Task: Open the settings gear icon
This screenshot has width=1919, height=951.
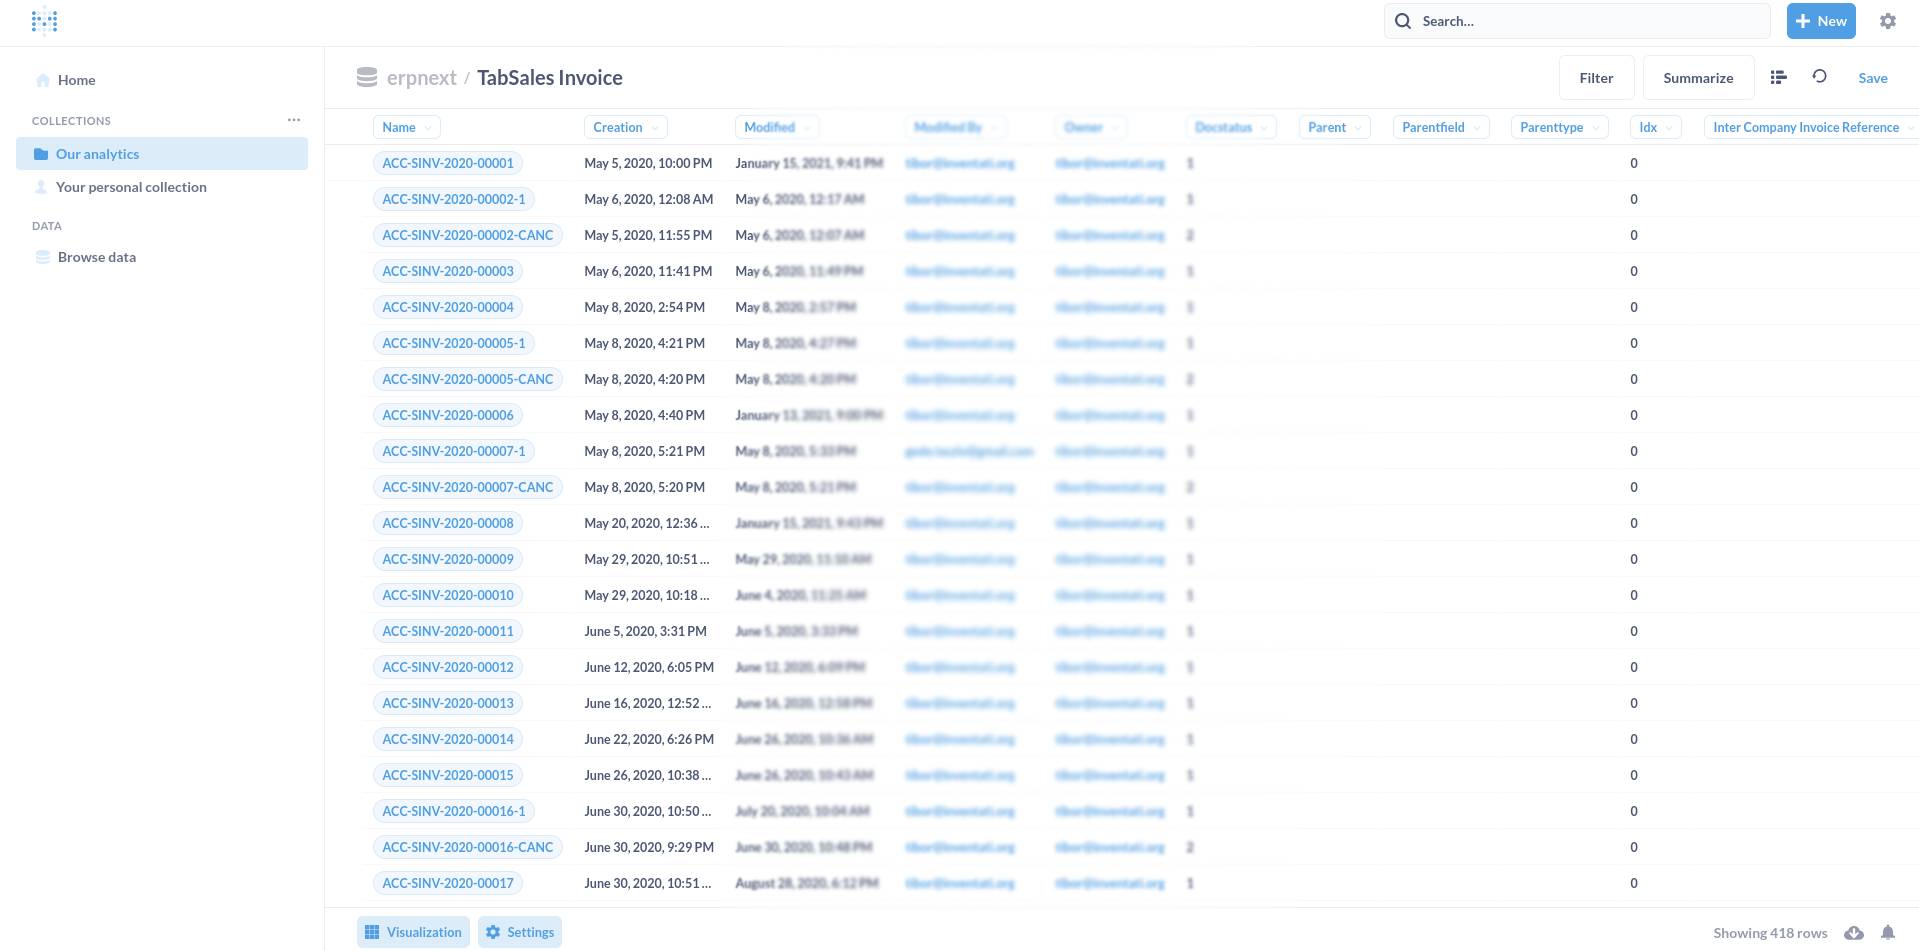Action: [1887, 21]
